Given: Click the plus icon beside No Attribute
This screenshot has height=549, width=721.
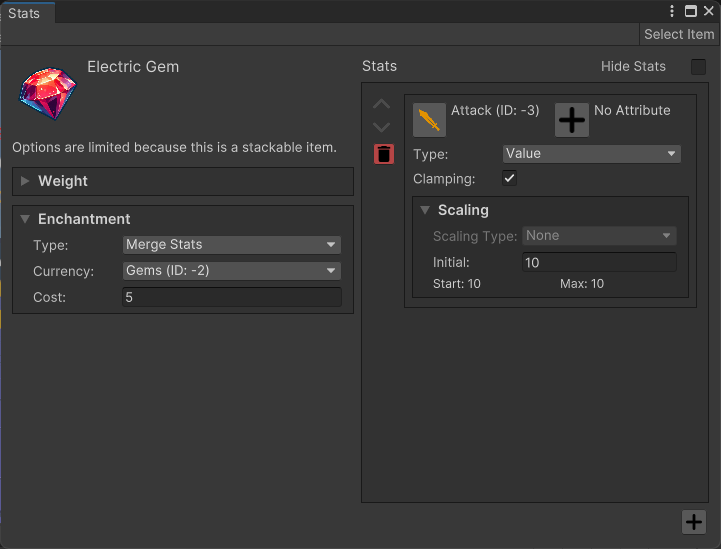Looking at the screenshot, I should (572, 120).
